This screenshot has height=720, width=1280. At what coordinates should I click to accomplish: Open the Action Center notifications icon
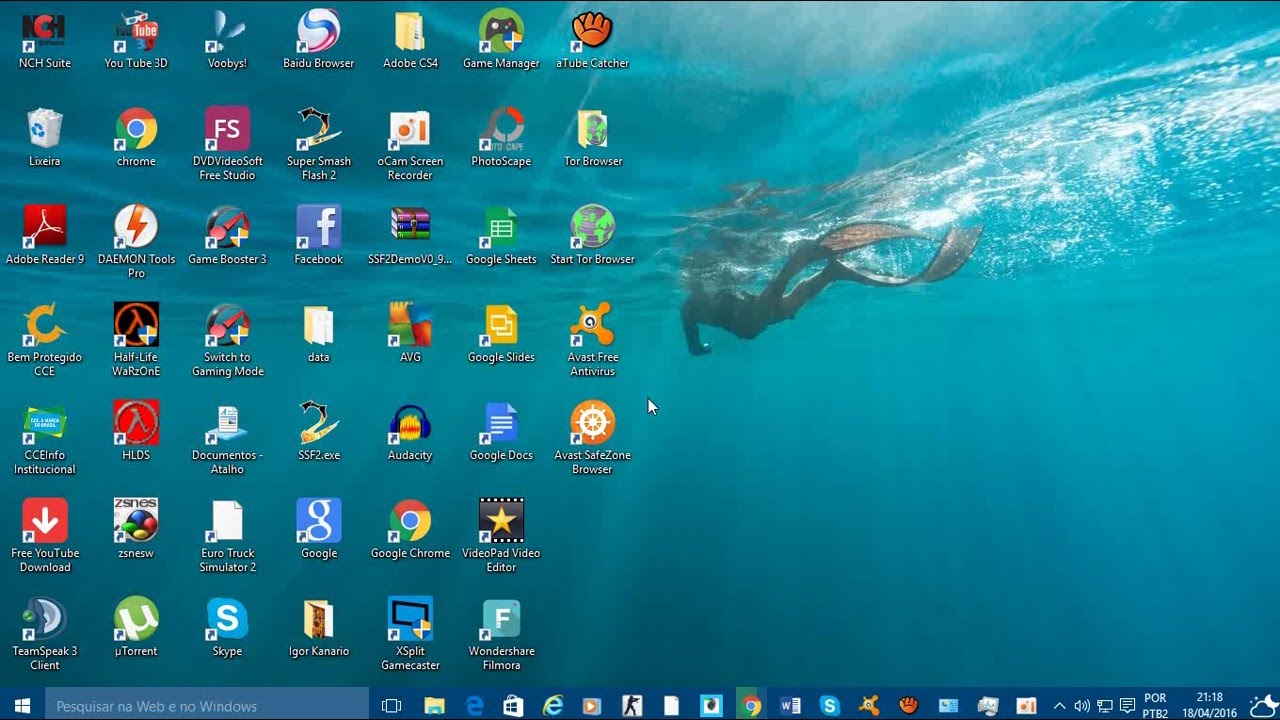(1127, 706)
